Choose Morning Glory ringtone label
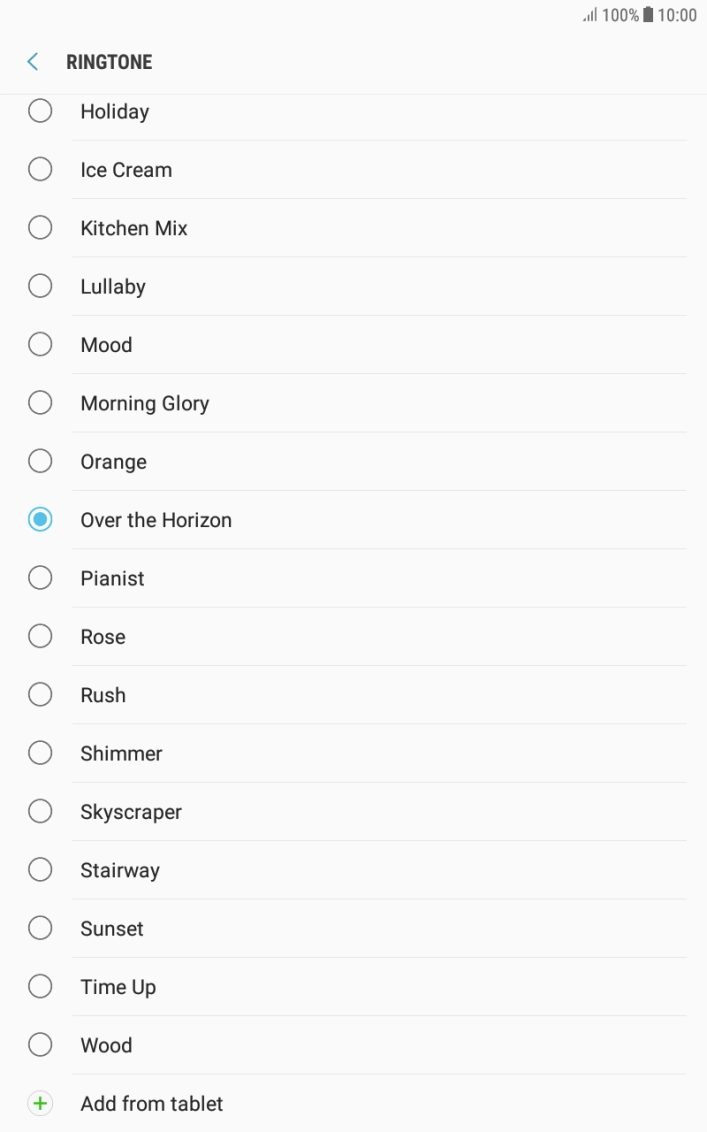Image resolution: width=707 pixels, height=1132 pixels. click(x=145, y=404)
